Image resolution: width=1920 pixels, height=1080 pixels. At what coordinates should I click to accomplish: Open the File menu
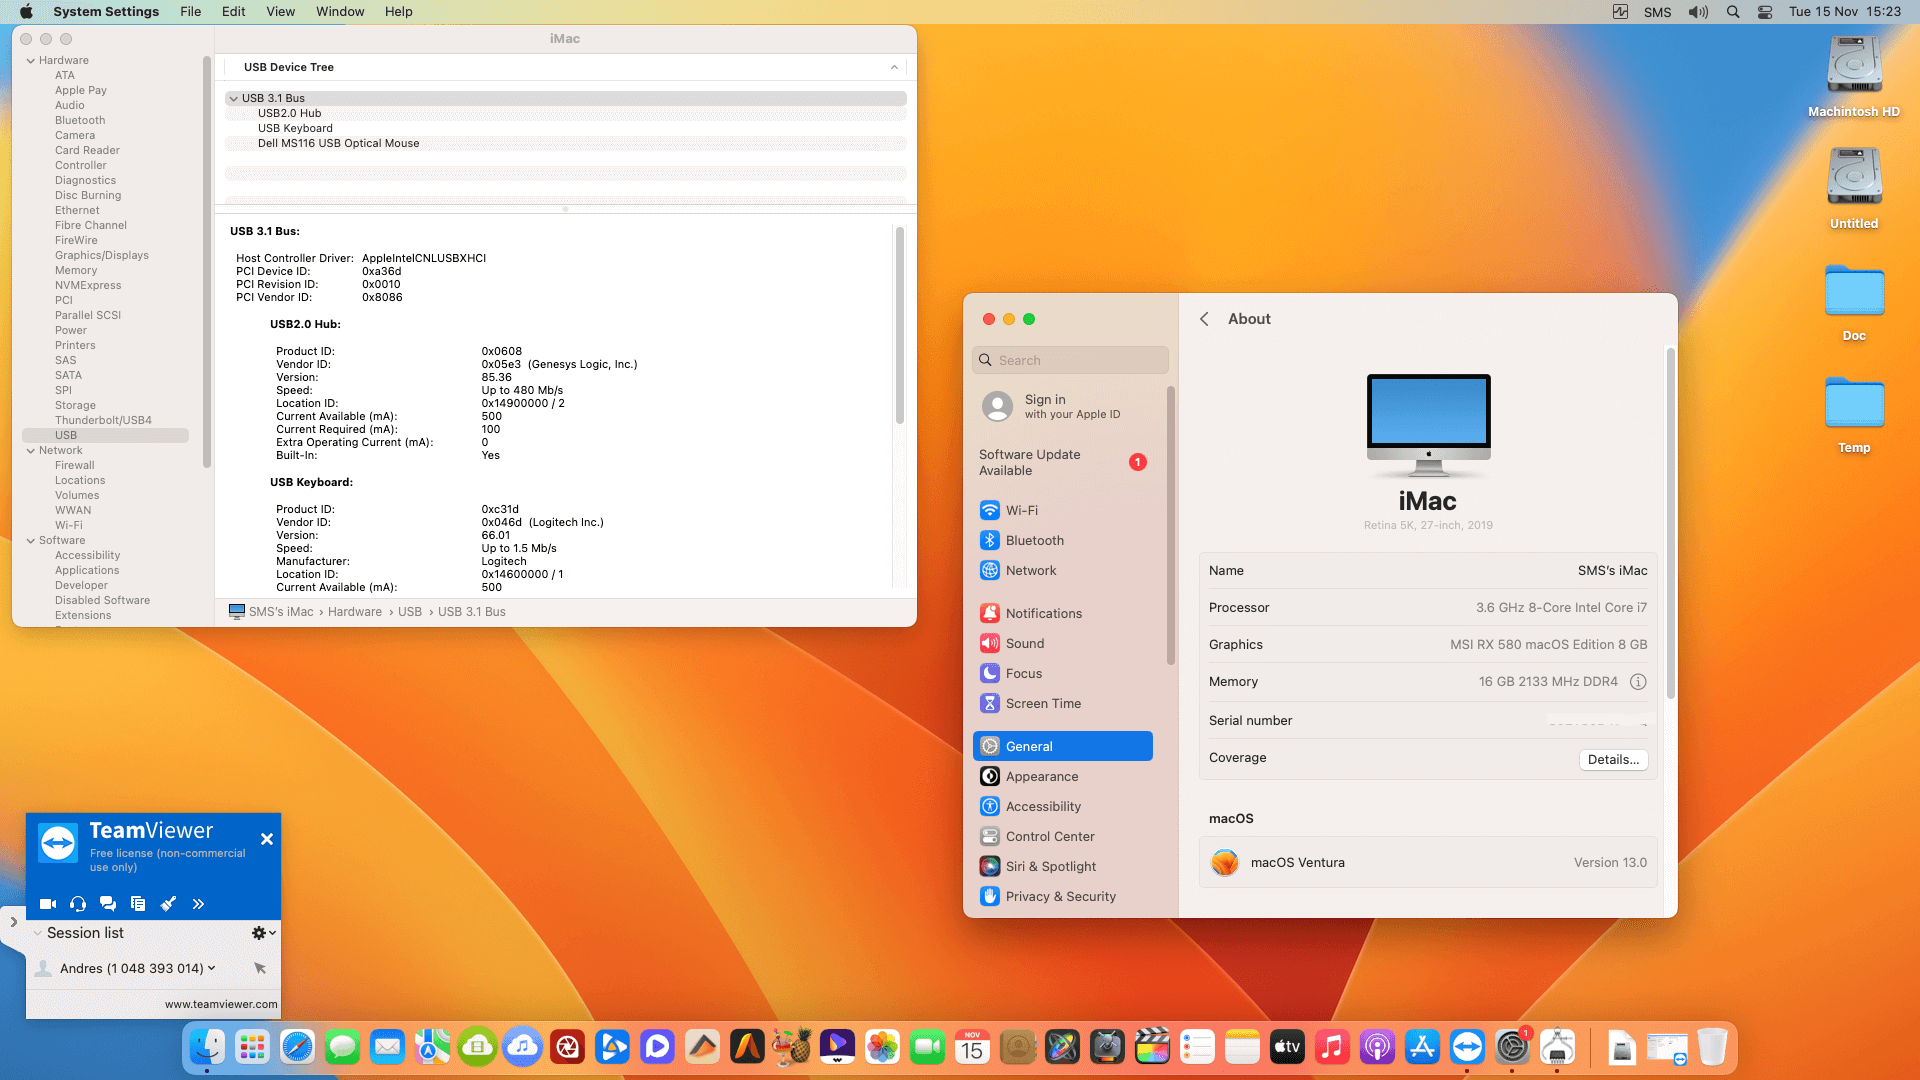pyautogui.click(x=190, y=12)
